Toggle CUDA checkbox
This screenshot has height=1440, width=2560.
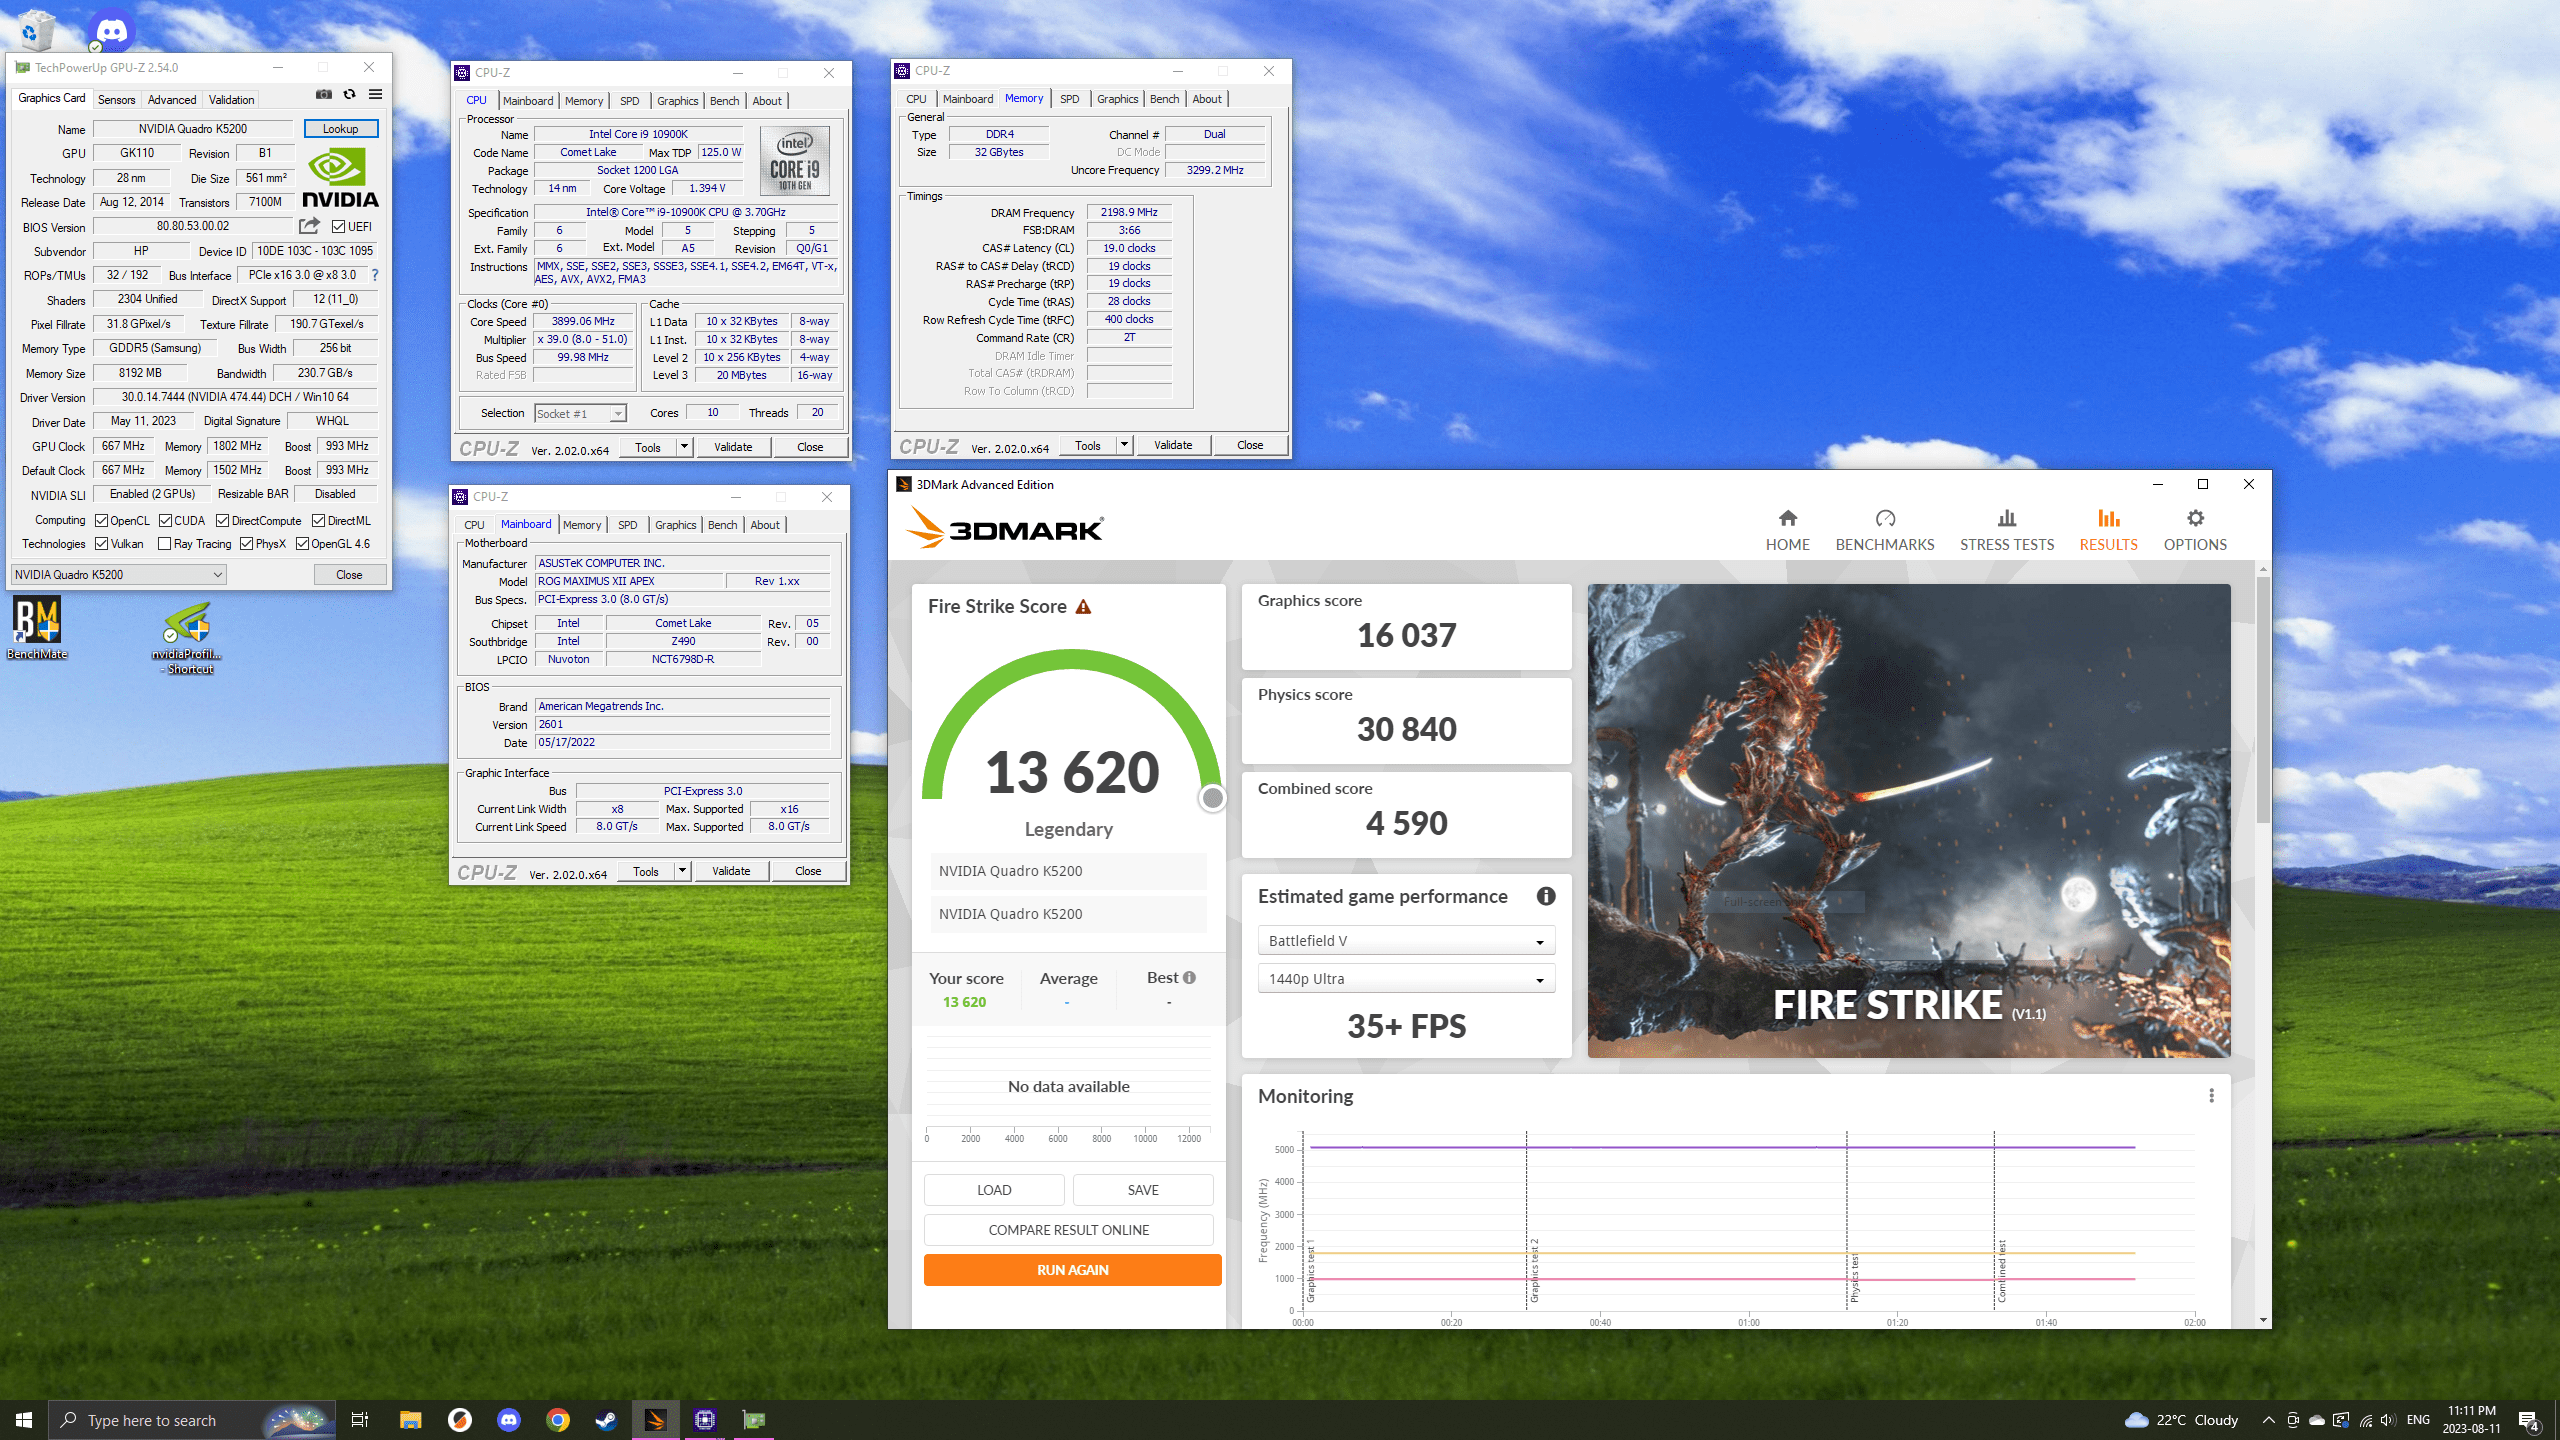pos(166,520)
